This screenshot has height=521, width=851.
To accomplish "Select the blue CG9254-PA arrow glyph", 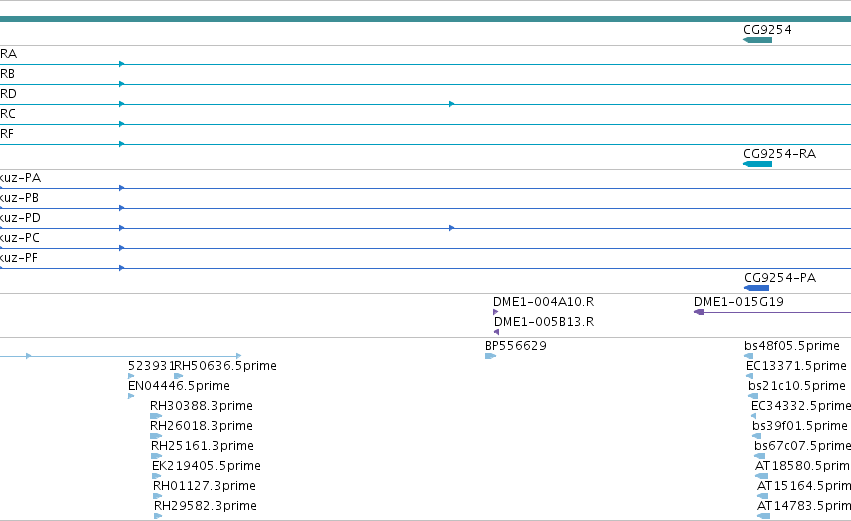I will (757, 288).
